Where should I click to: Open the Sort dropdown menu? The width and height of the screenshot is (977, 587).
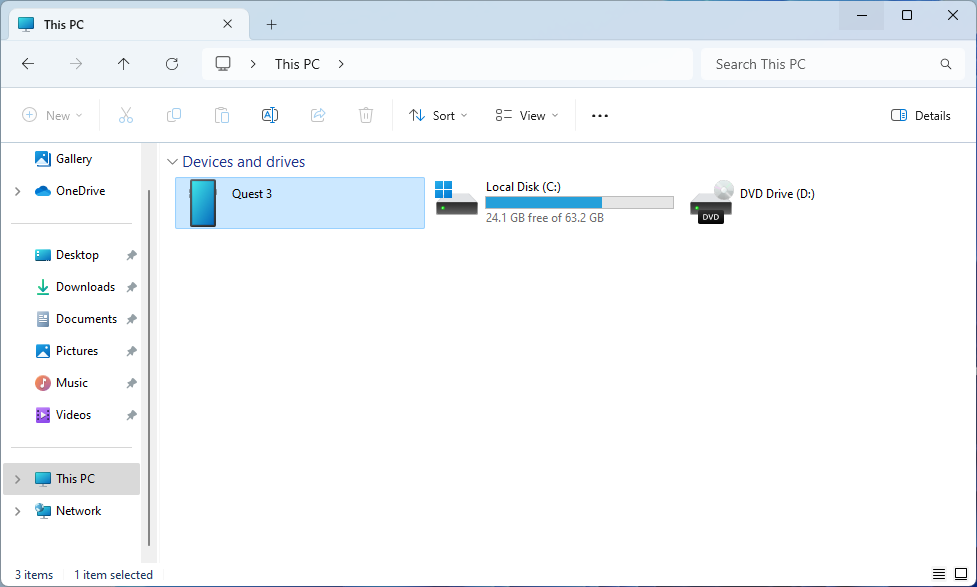pos(438,116)
